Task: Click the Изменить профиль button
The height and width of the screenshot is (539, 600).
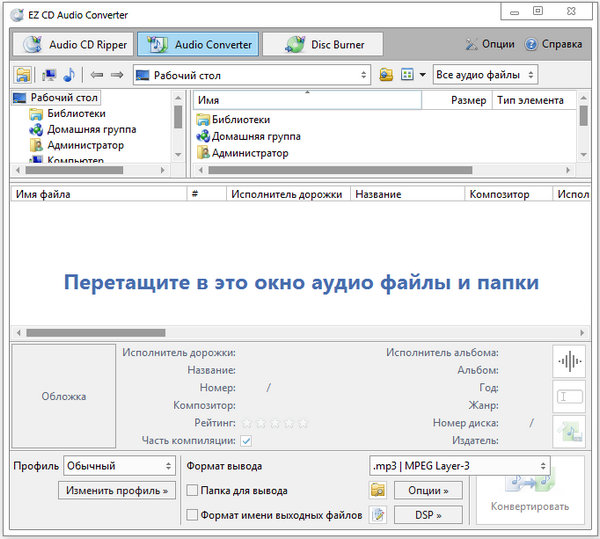Action: point(118,491)
